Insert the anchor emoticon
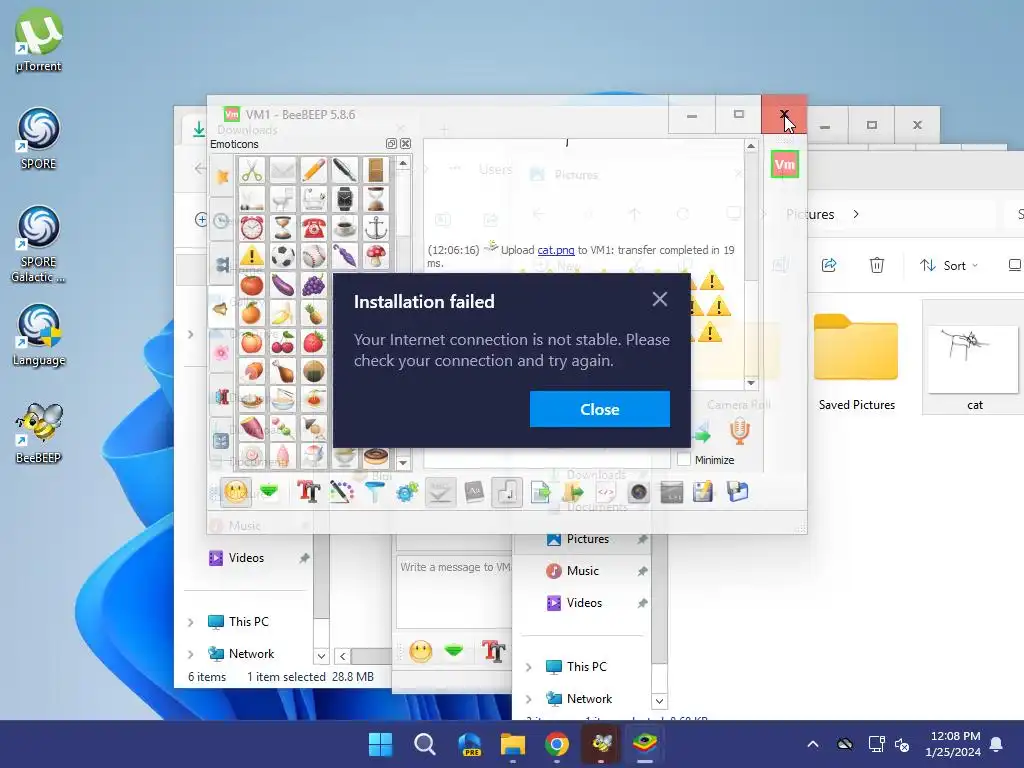 click(376, 227)
